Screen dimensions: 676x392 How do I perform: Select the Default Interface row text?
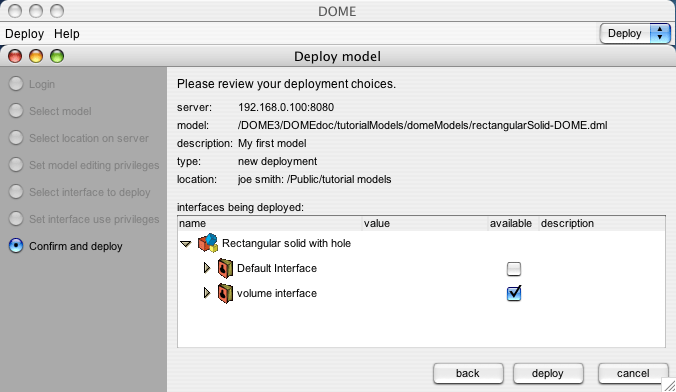(277, 268)
